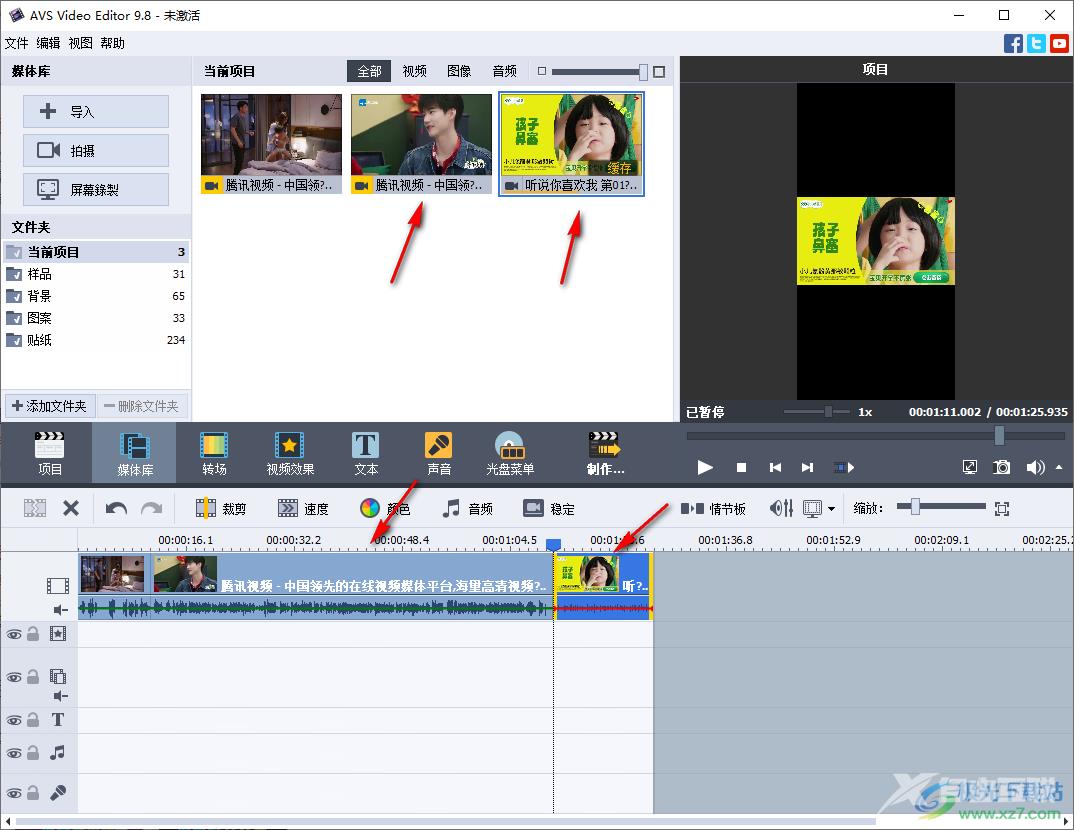Screen dimensions: 1074x830
Task: Play the preview video
Action: 705,467
